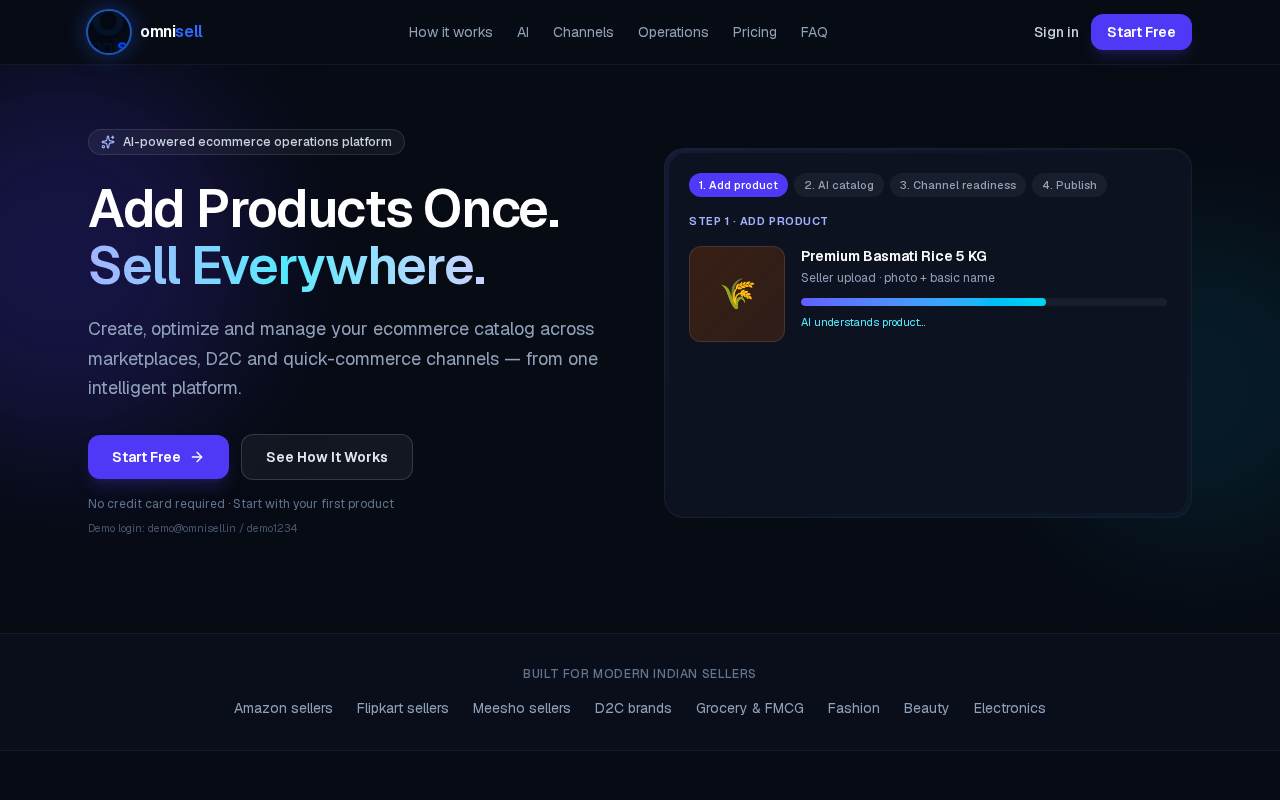The height and width of the screenshot is (800, 1280).
Task: Click the Amazon sellers label
Action: tap(283, 708)
